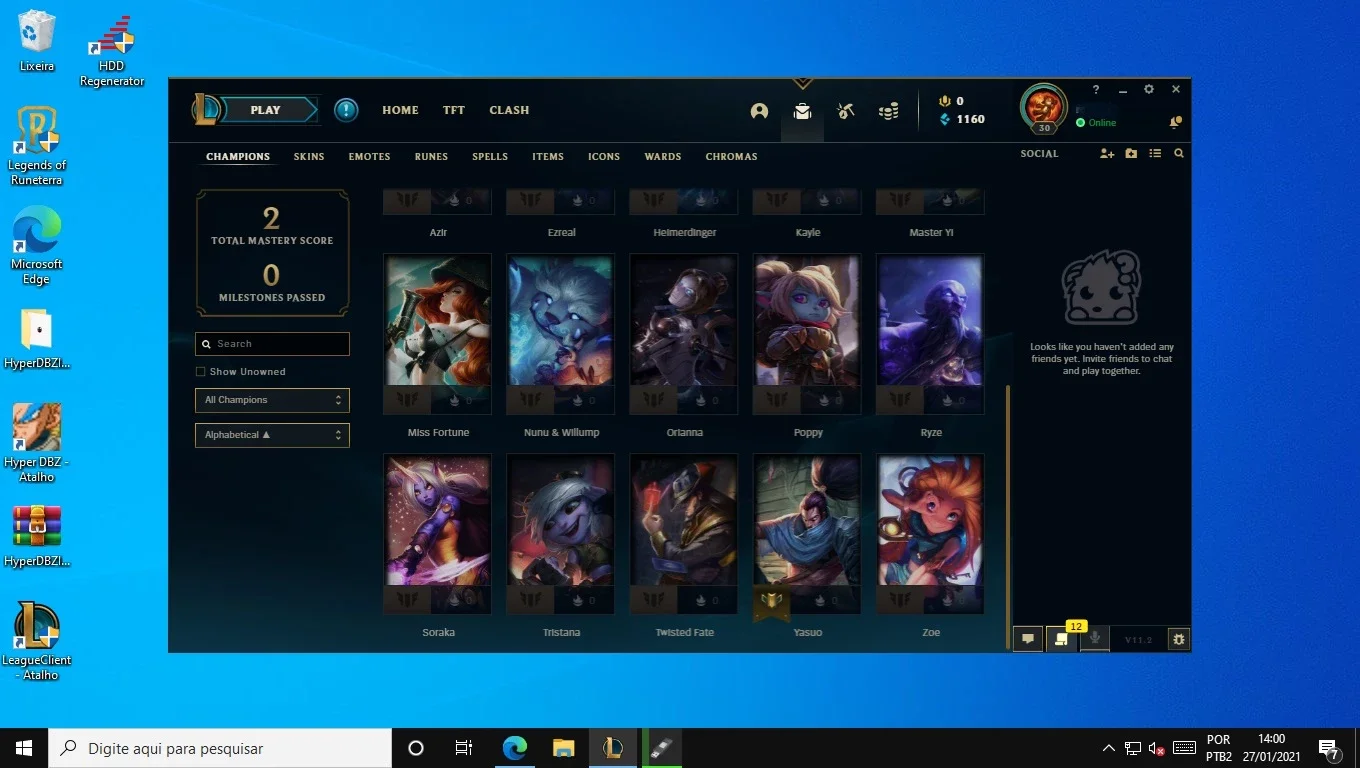Viewport: 1360px width, 768px height.
Task: Click the taskbar search box
Action: [220, 748]
